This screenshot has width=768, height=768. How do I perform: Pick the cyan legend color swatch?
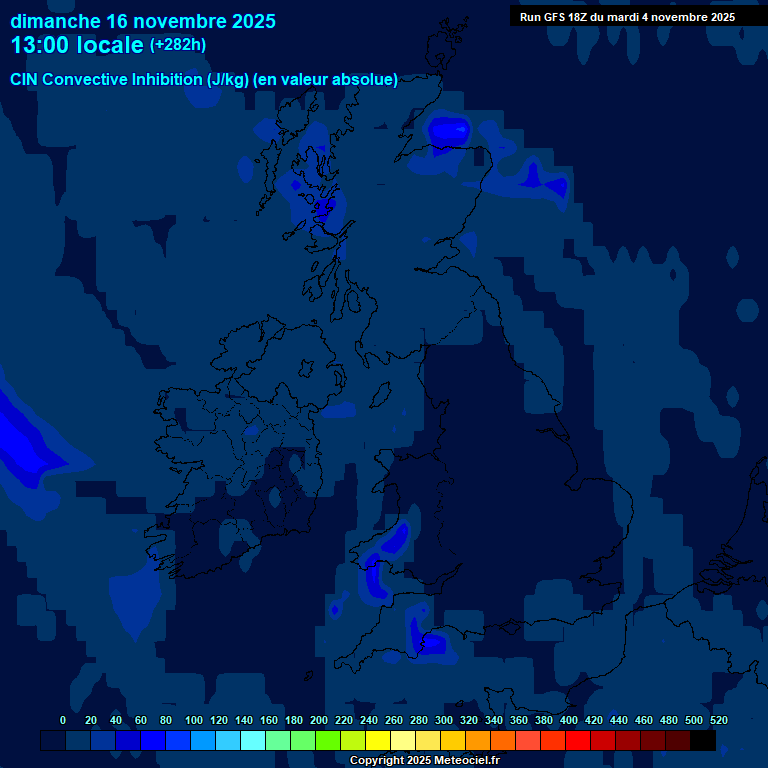pyautogui.click(x=253, y=740)
